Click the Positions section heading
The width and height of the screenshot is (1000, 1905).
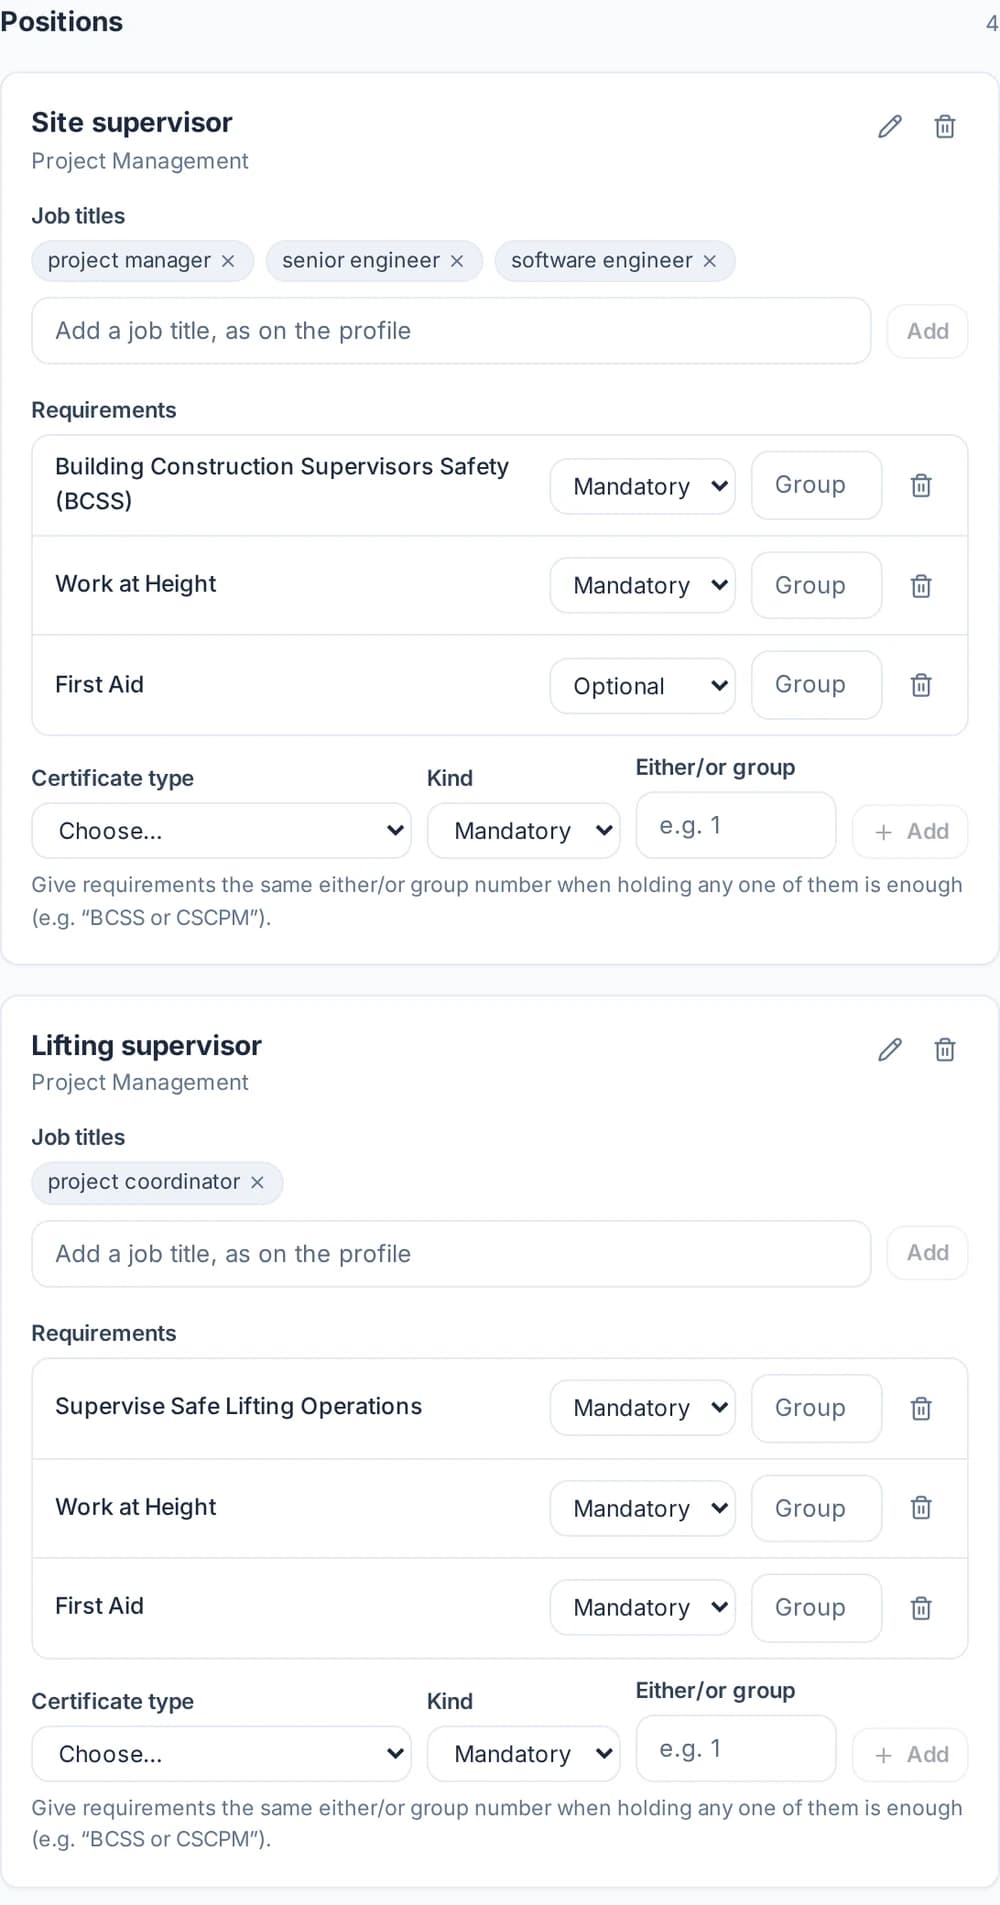click(x=62, y=22)
